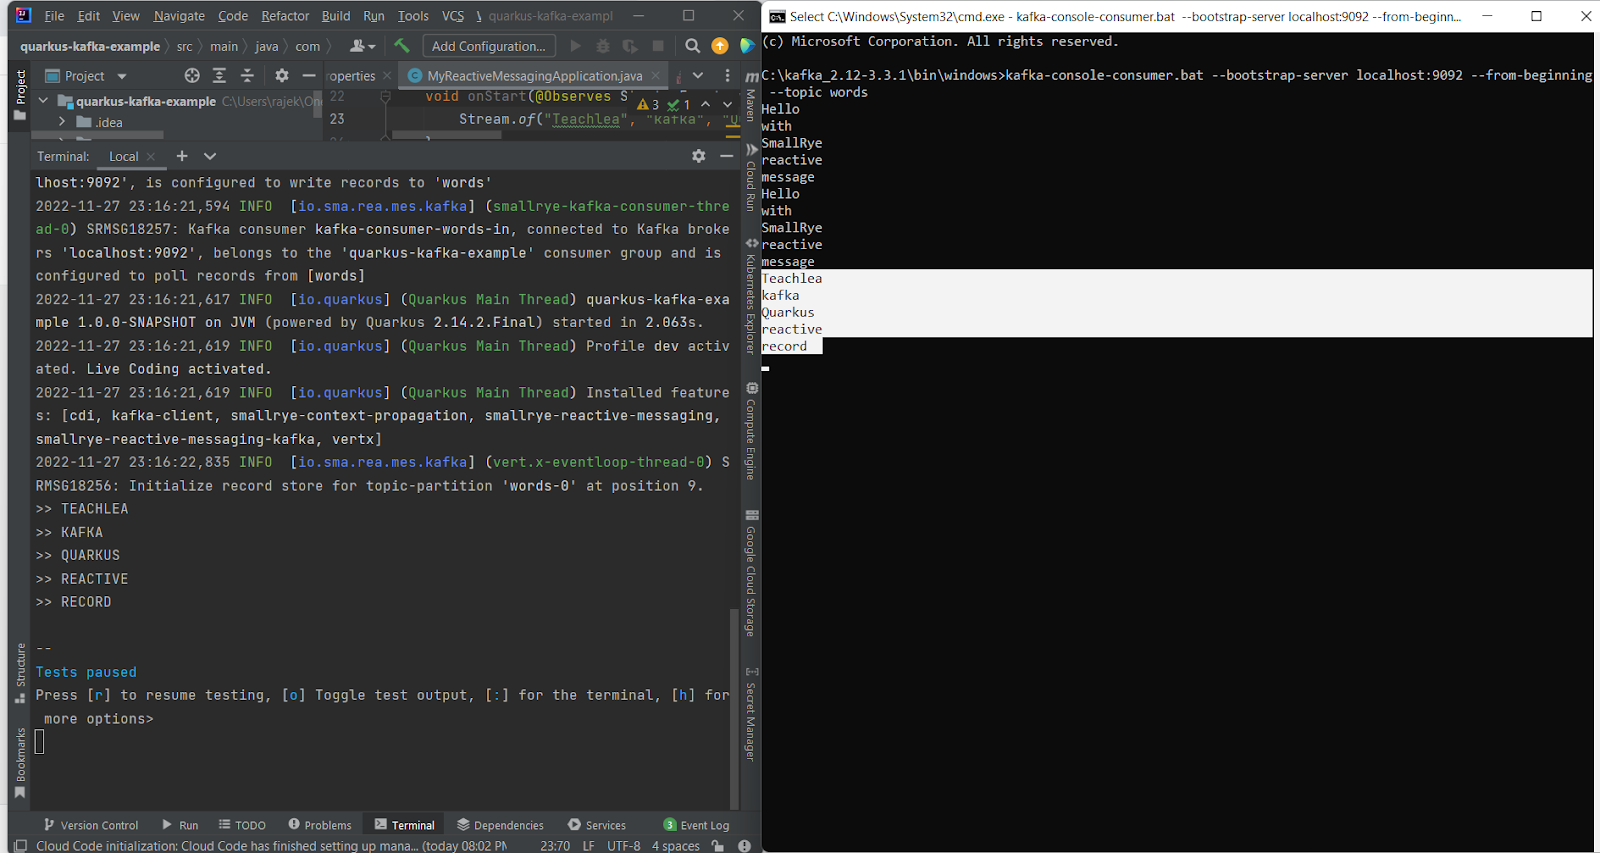Open Google Cloud Storage side tool window
The width and height of the screenshot is (1600, 853).
[x=751, y=573]
